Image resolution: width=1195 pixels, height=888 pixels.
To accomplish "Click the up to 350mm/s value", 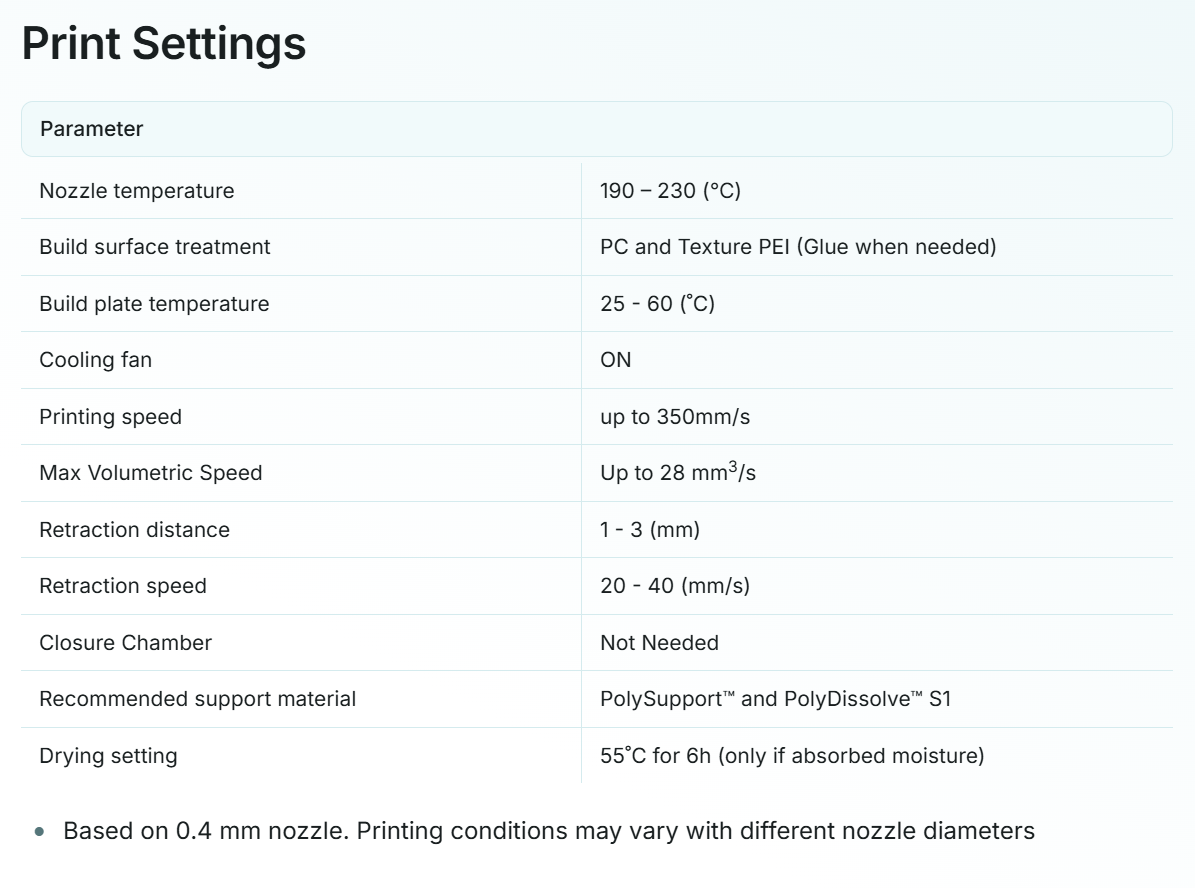I will click(x=675, y=417).
